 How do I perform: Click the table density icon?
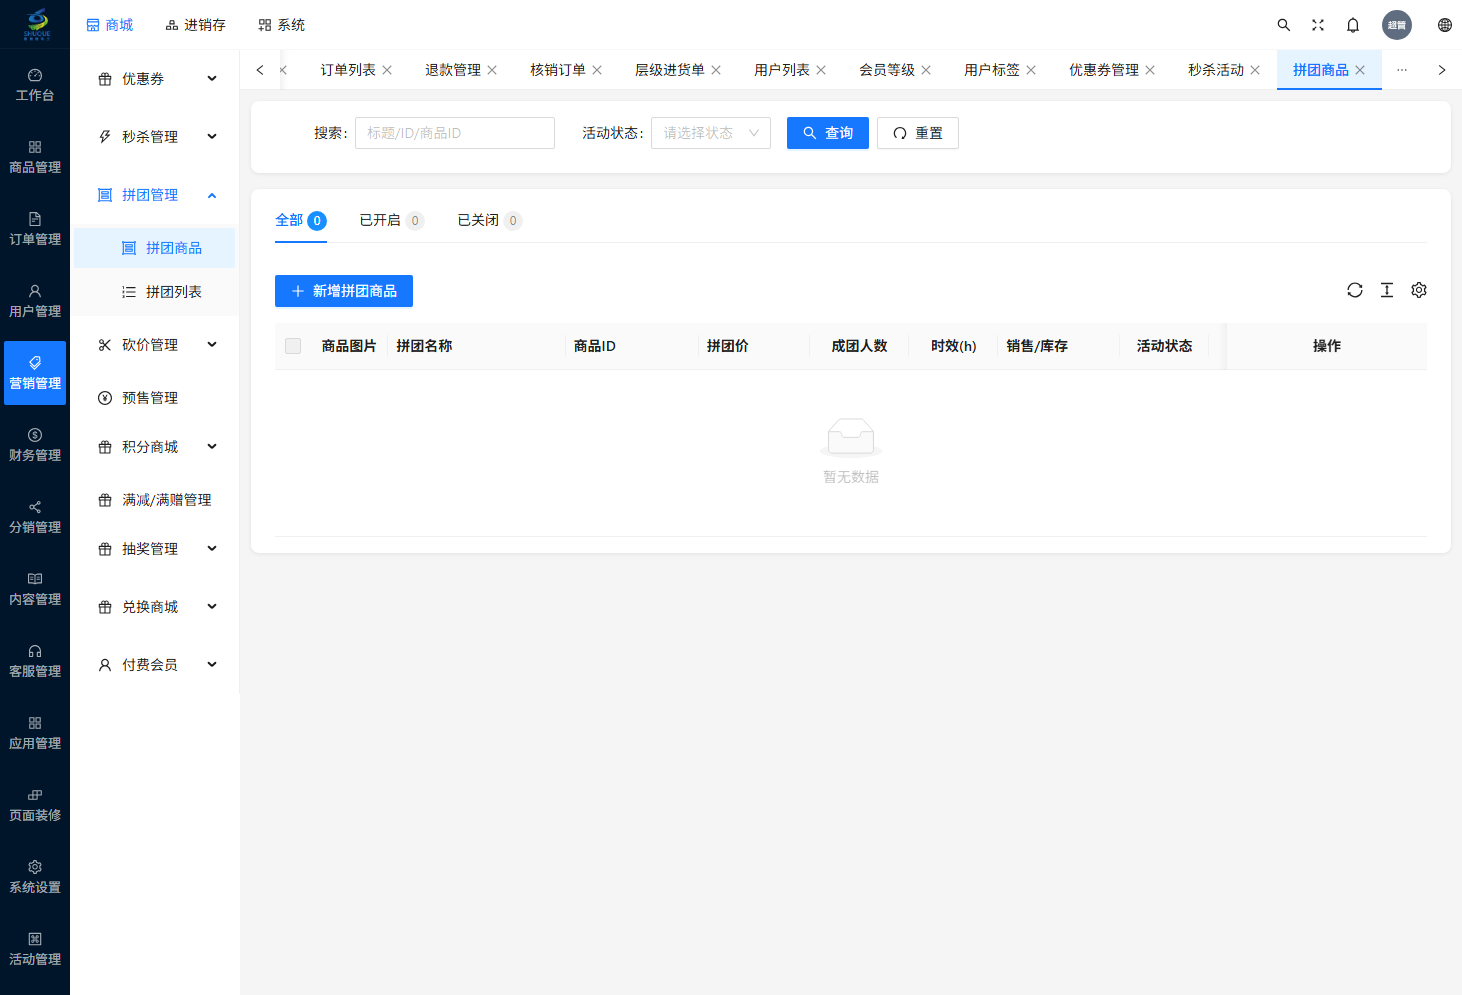tap(1387, 290)
